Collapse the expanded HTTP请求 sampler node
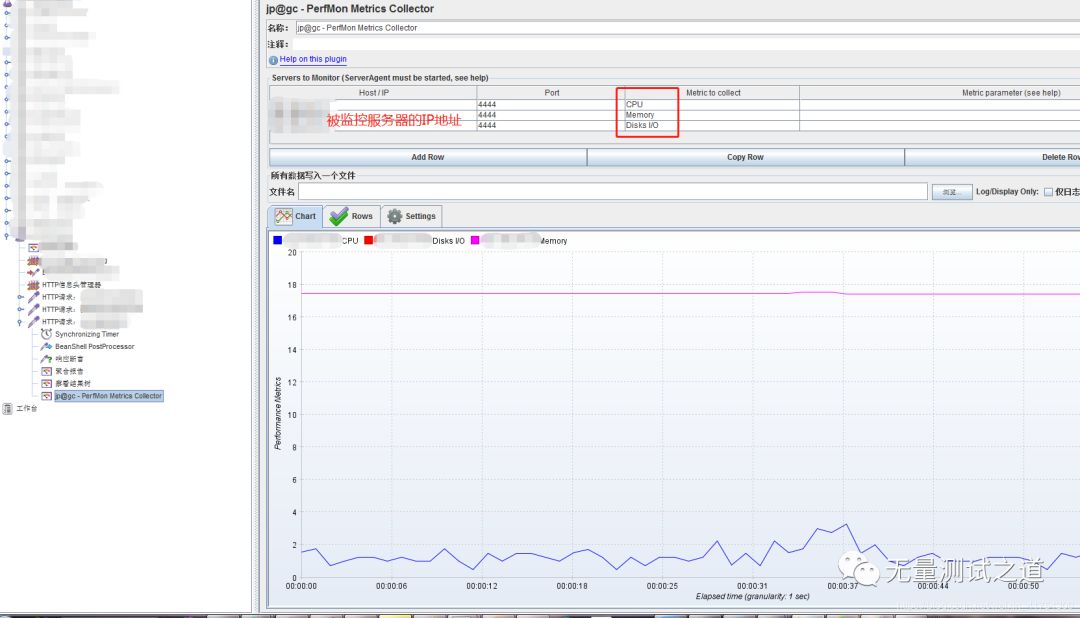 (x=21, y=322)
